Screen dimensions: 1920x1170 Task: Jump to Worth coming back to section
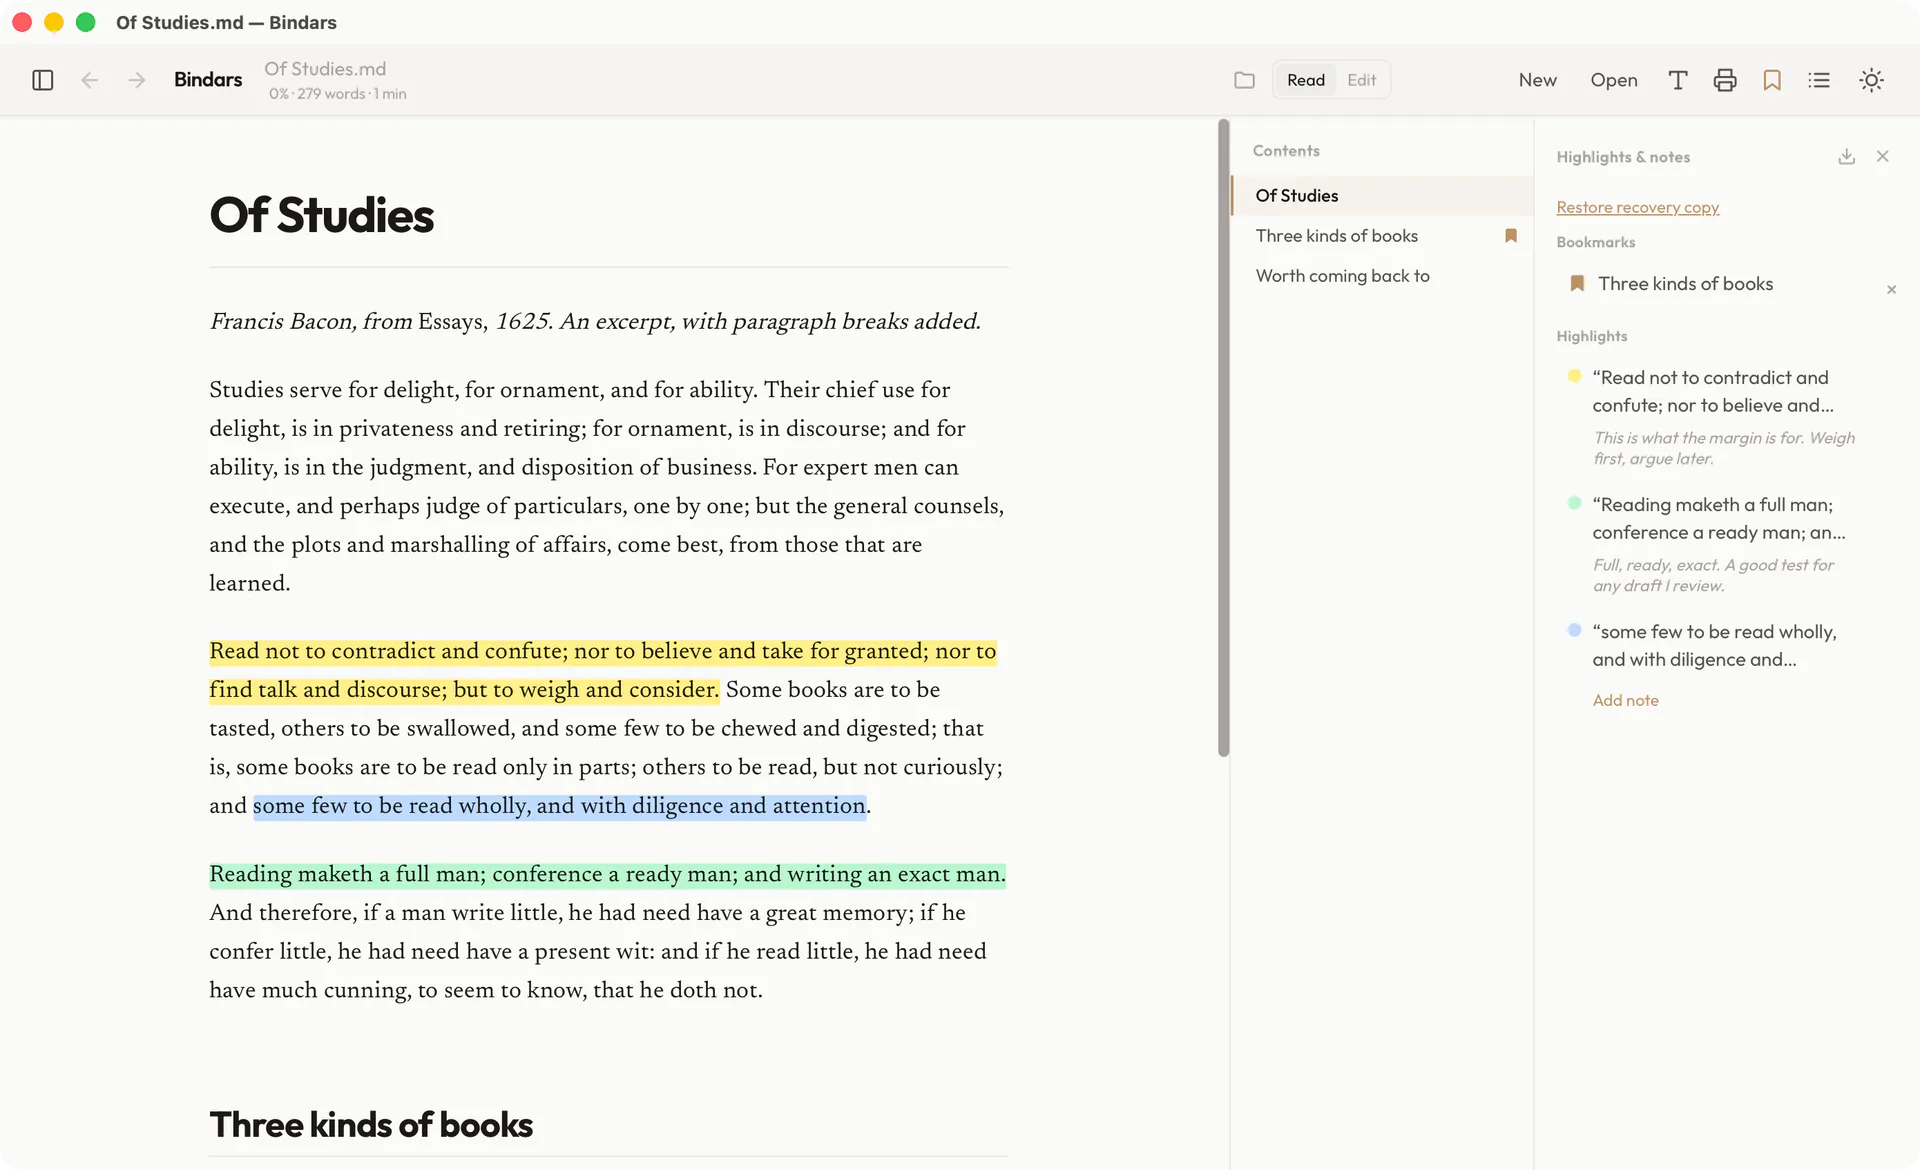click(x=1382, y=276)
